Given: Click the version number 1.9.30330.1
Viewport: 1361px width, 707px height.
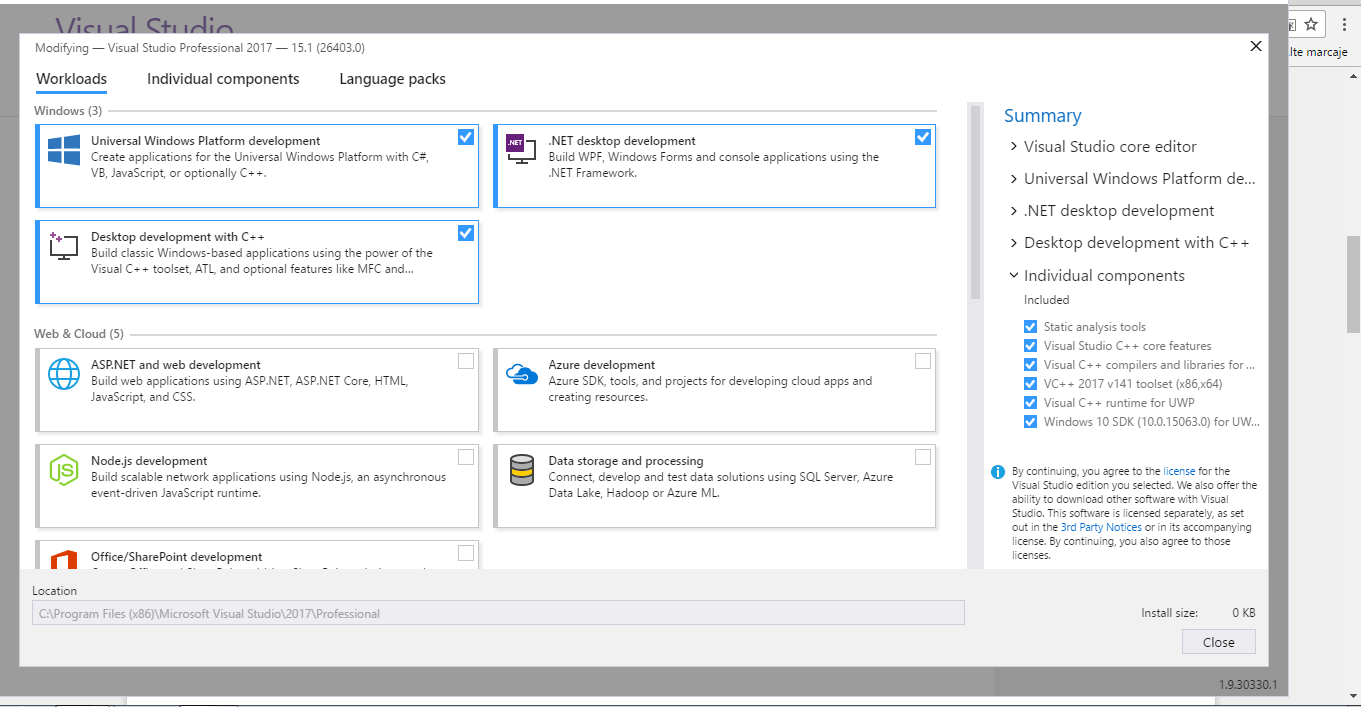Looking at the screenshot, I should [1247, 685].
